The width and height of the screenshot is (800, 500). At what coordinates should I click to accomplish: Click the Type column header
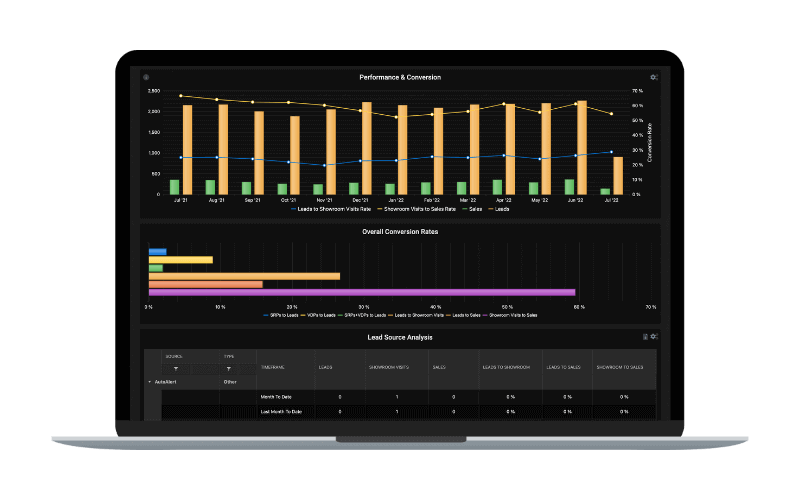pyautogui.click(x=229, y=356)
